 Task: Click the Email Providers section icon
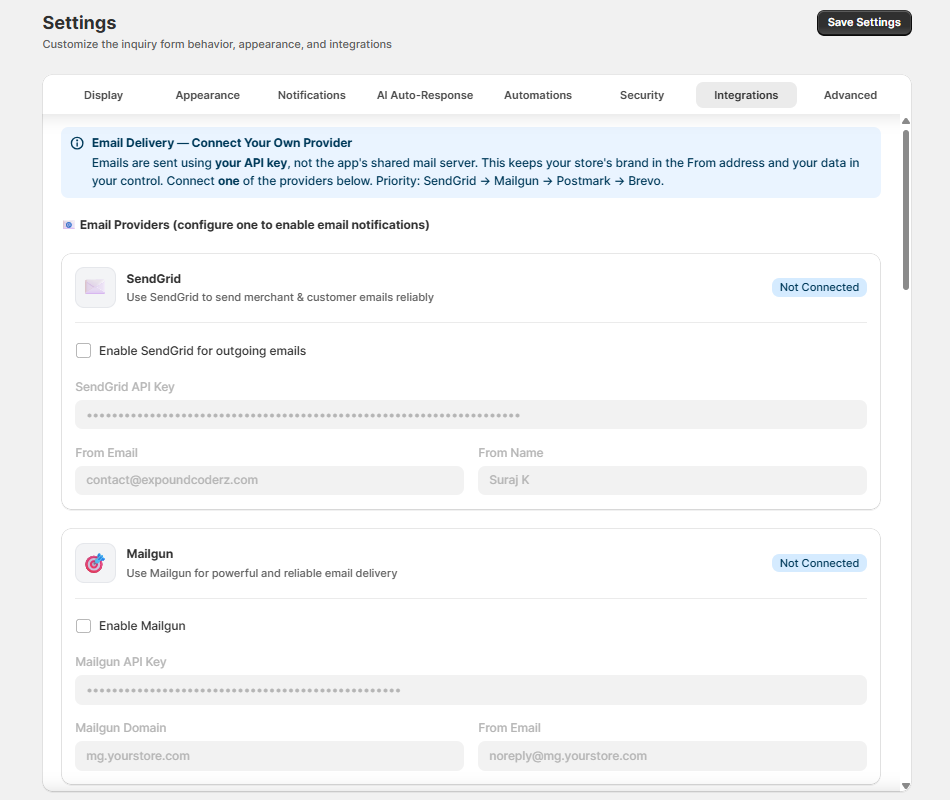pyautogui.click(x=68, y=225)
